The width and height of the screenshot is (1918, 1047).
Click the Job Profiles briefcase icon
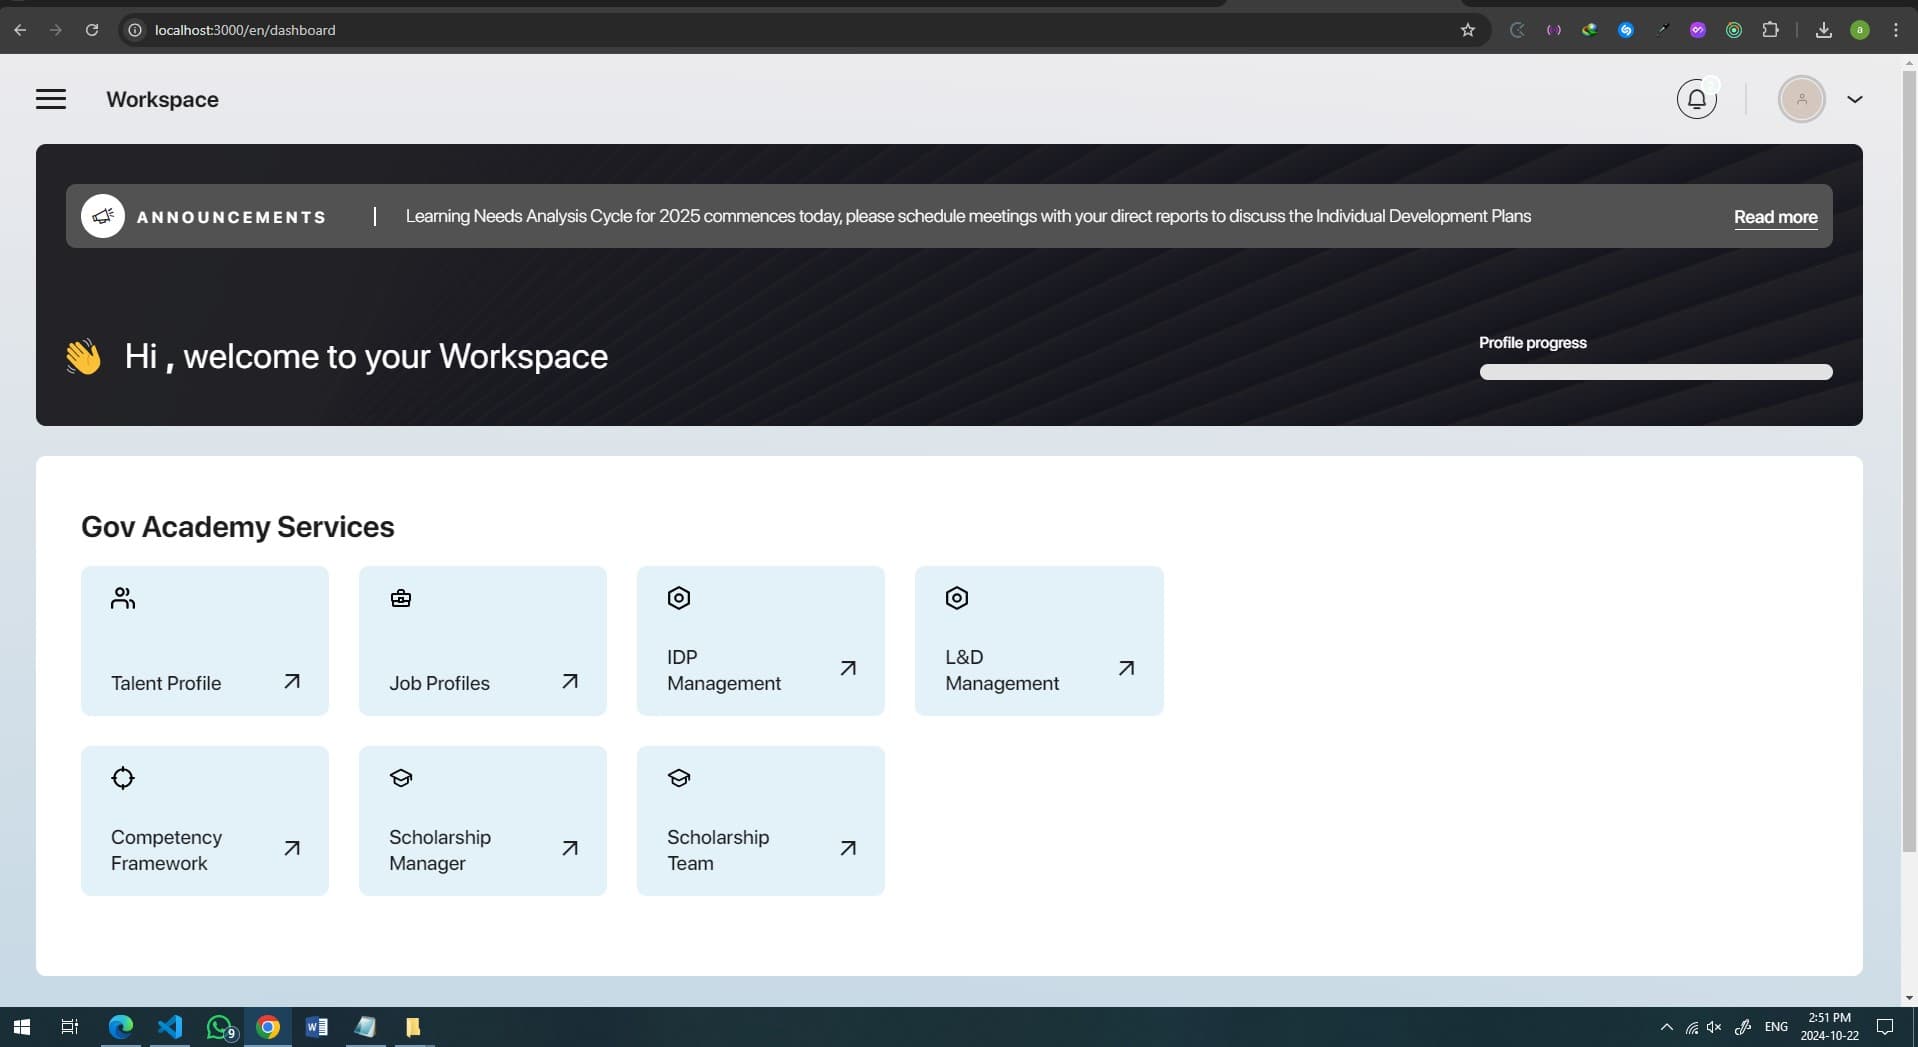(x=400, y=597)
